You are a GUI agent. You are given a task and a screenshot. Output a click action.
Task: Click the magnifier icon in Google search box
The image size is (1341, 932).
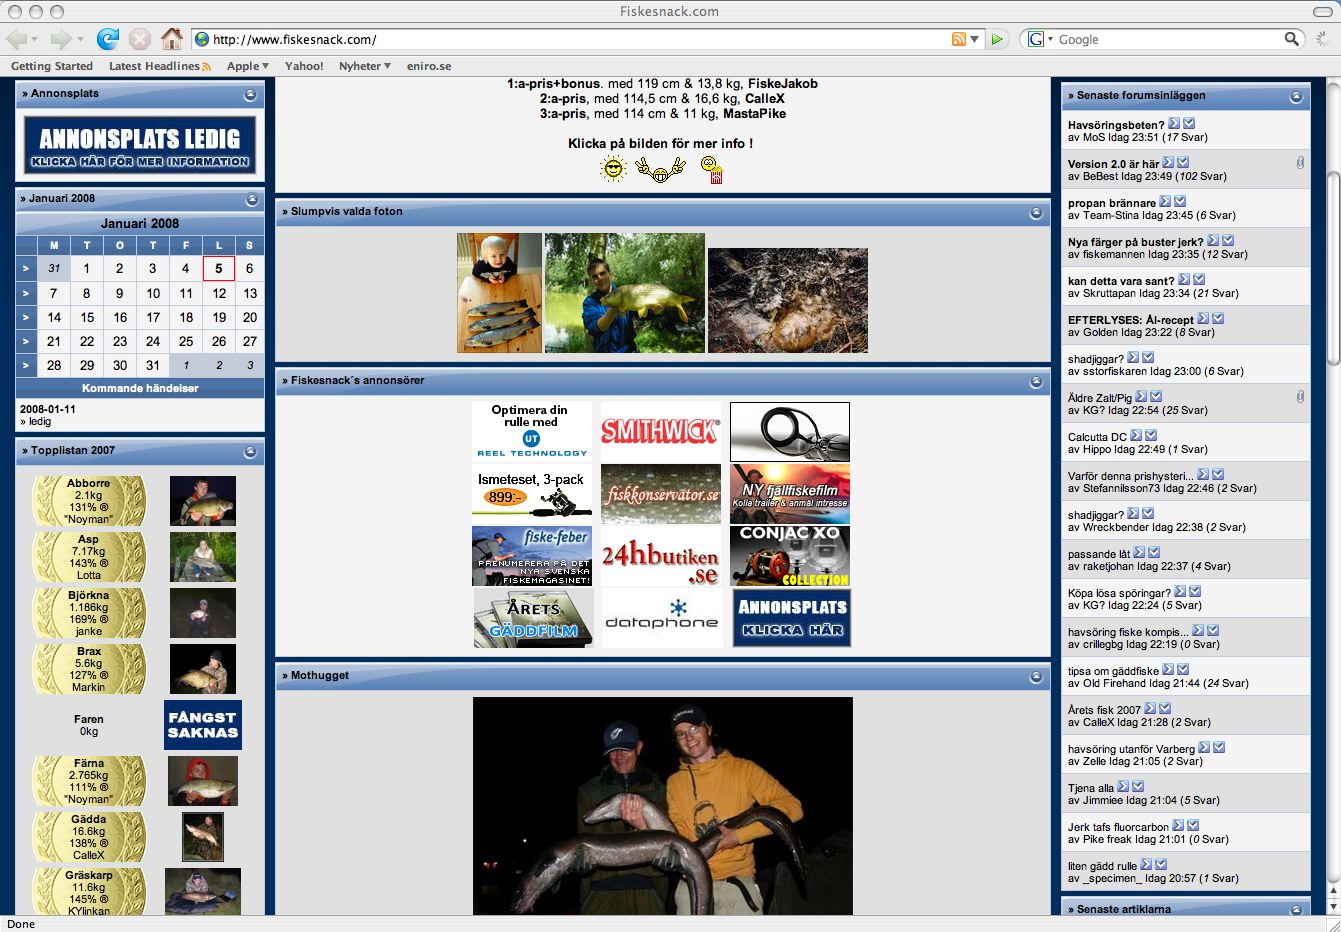1292,39
